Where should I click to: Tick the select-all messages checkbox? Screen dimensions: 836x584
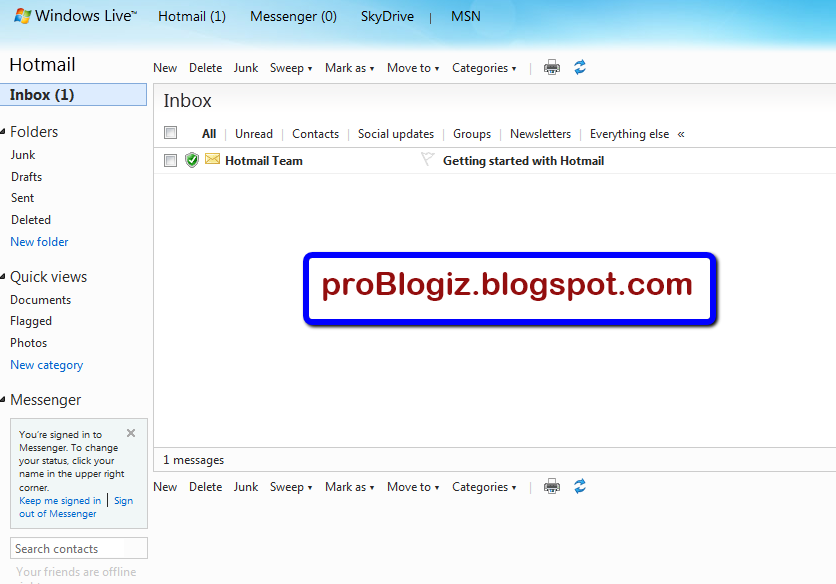171,132
